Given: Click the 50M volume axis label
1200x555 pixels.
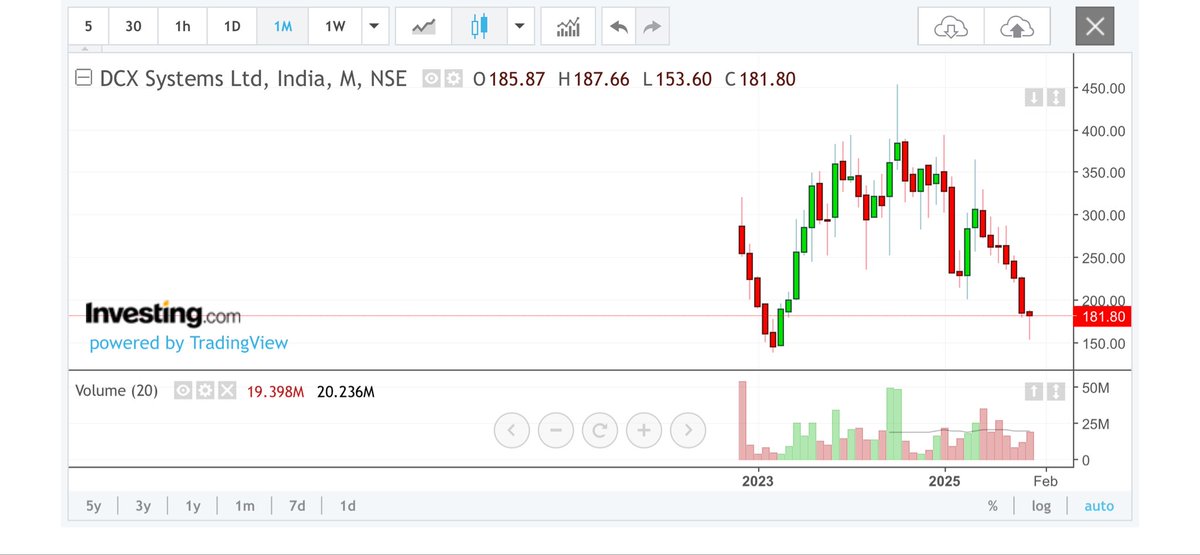Looking at the screenshot, I should (x=1098, y=386).
